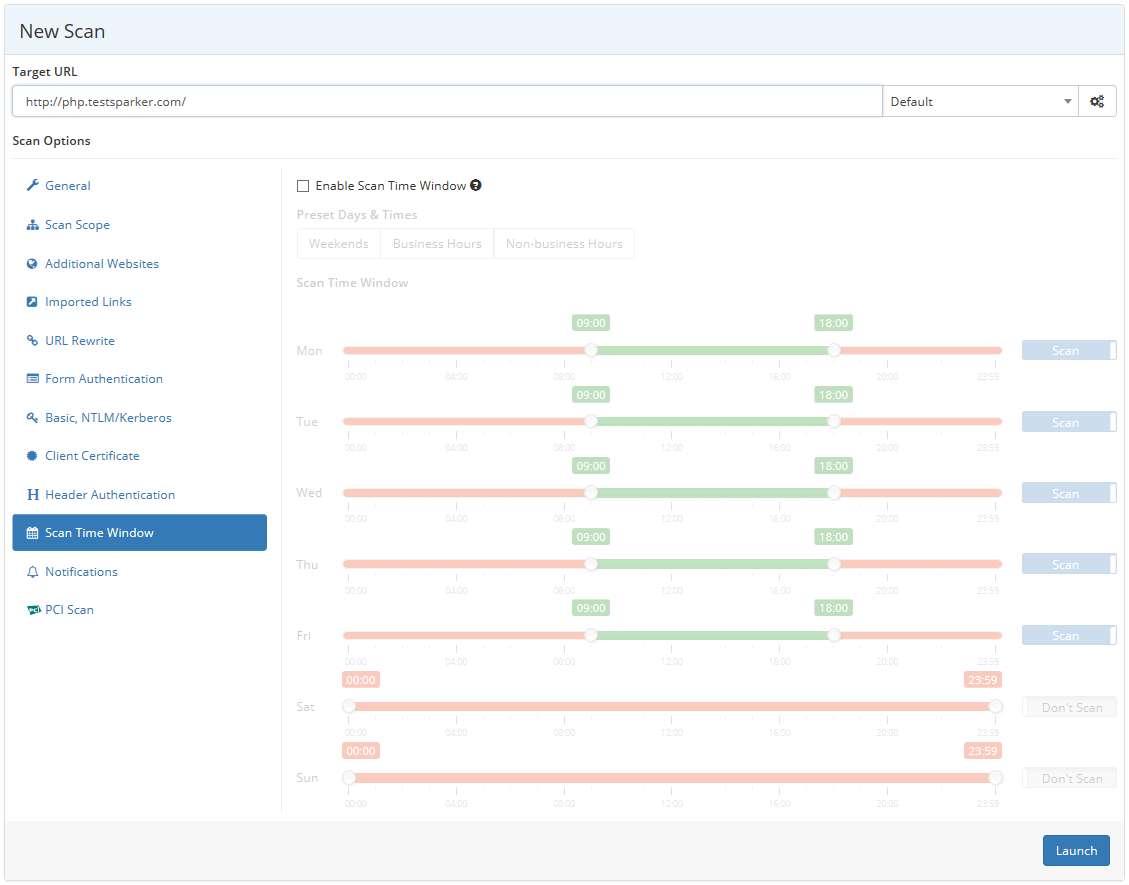Click the Imported Links icon
The width and height of the screenshot is (1129, 885).
pyautogui.click(x=32, y=302)
